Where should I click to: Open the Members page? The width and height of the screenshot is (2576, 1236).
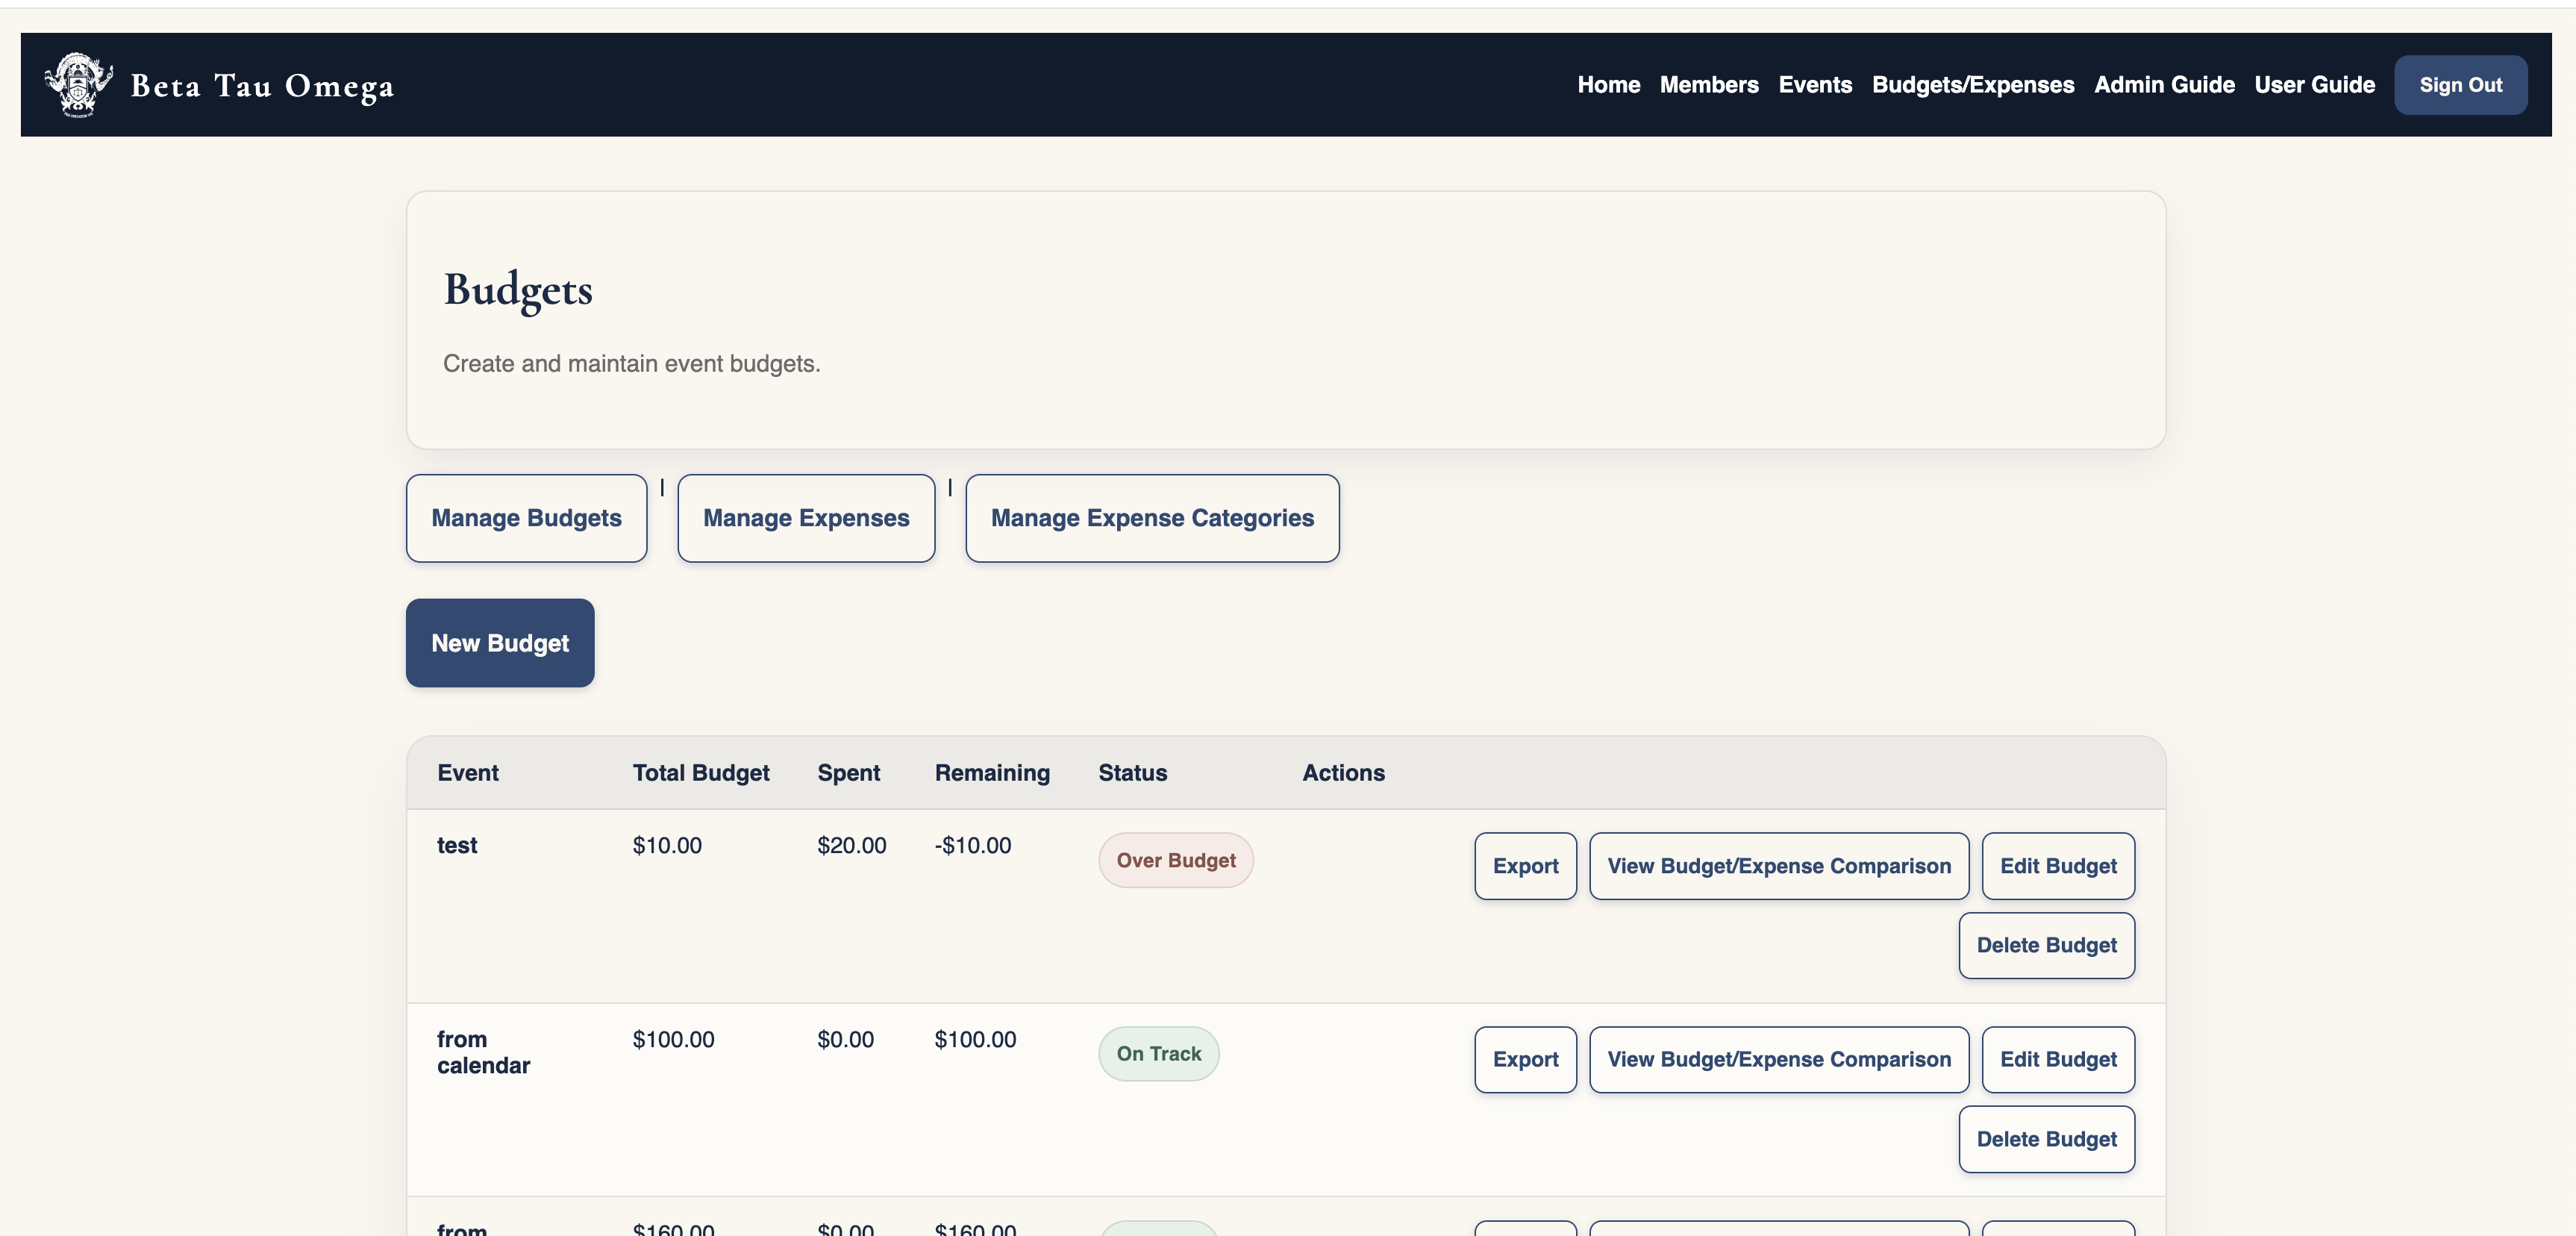[1708, 85]
